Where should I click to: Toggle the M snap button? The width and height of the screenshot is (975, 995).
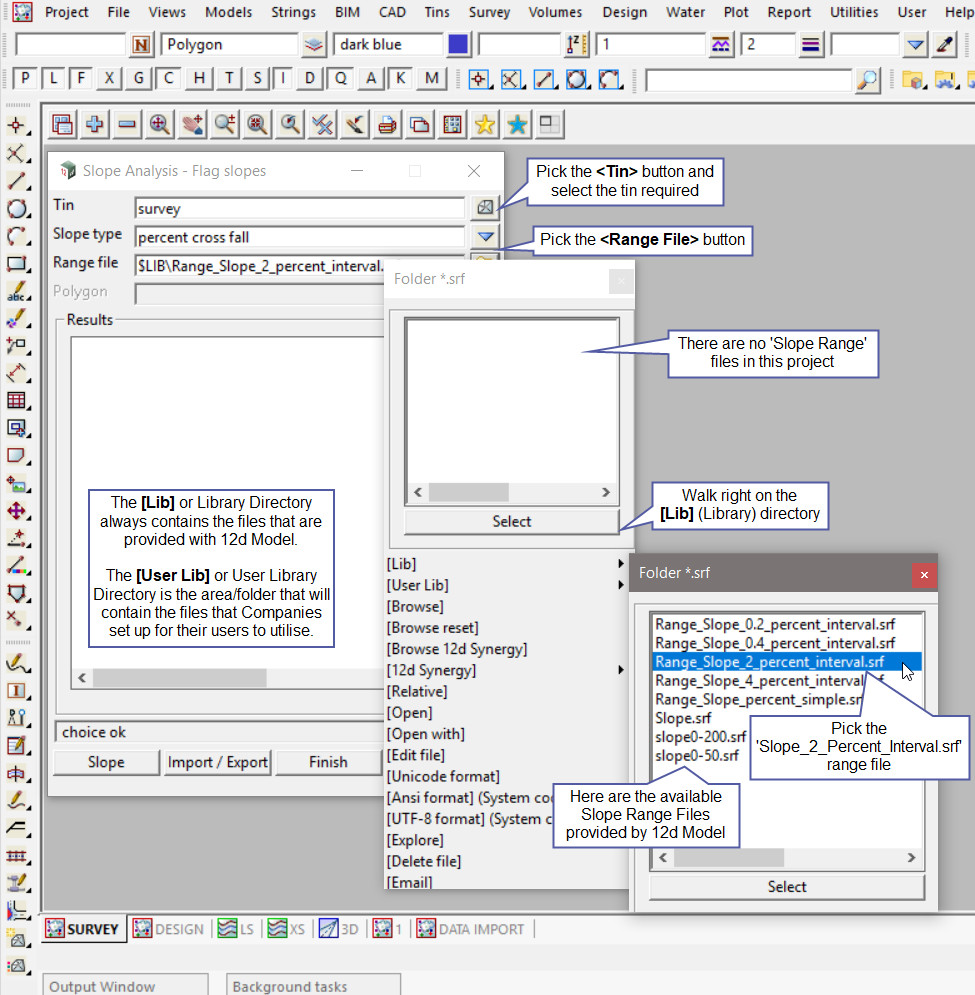(431, 79)
